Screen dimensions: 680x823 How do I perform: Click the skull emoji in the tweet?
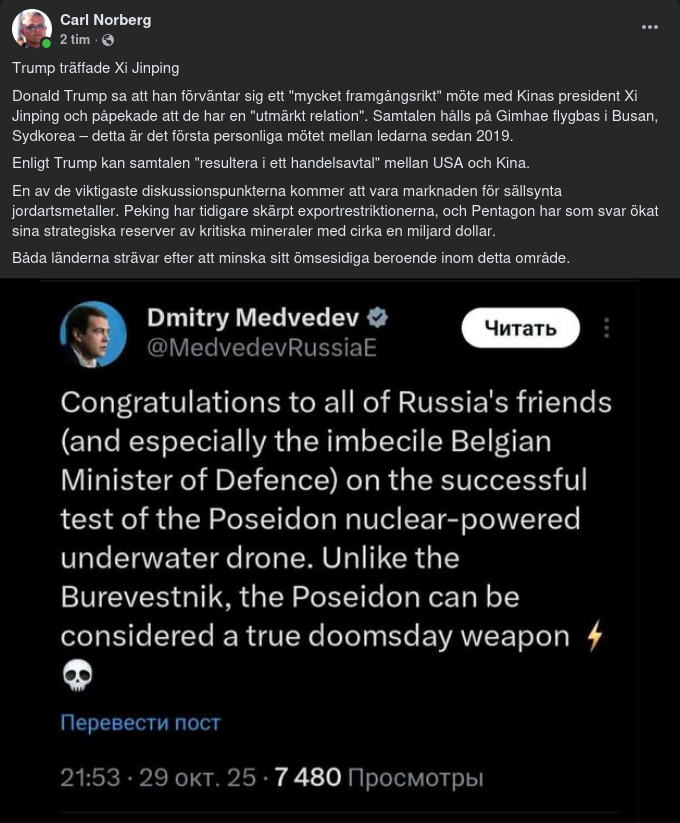77,676
